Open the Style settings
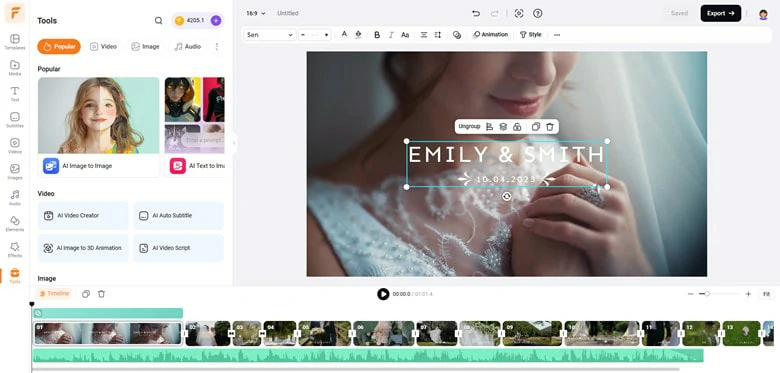 point(530,35)
